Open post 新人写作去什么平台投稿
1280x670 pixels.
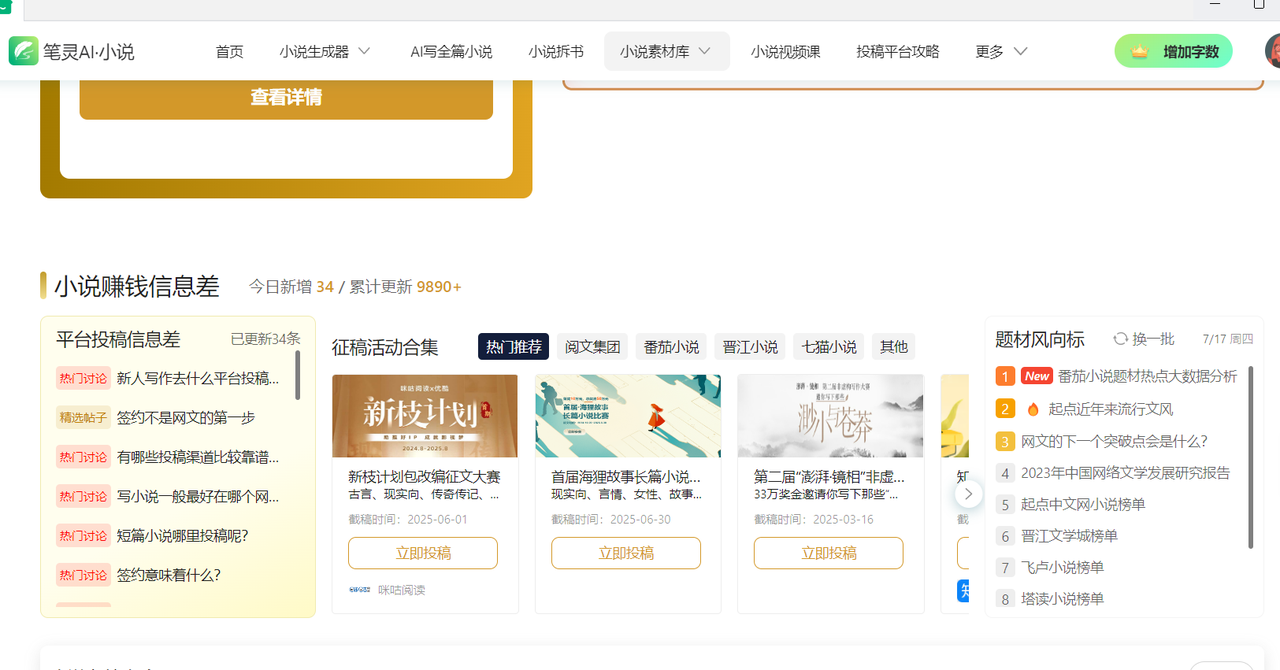click(198, 378)
